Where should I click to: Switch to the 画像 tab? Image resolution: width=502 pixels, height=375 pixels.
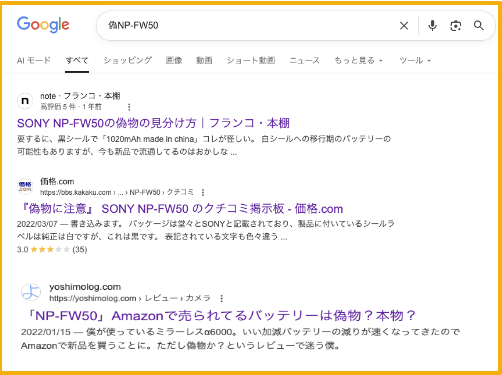(x=174, y=60)
